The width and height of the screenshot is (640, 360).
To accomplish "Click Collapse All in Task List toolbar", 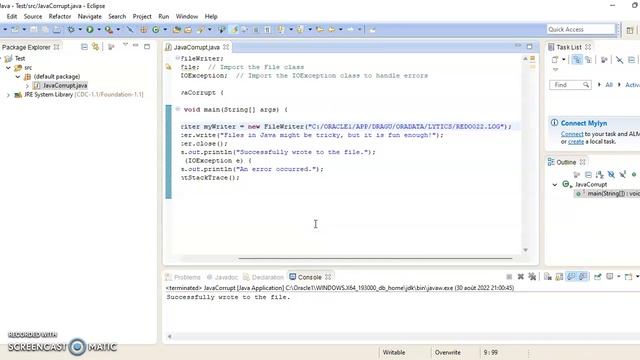I will [631, 60].
